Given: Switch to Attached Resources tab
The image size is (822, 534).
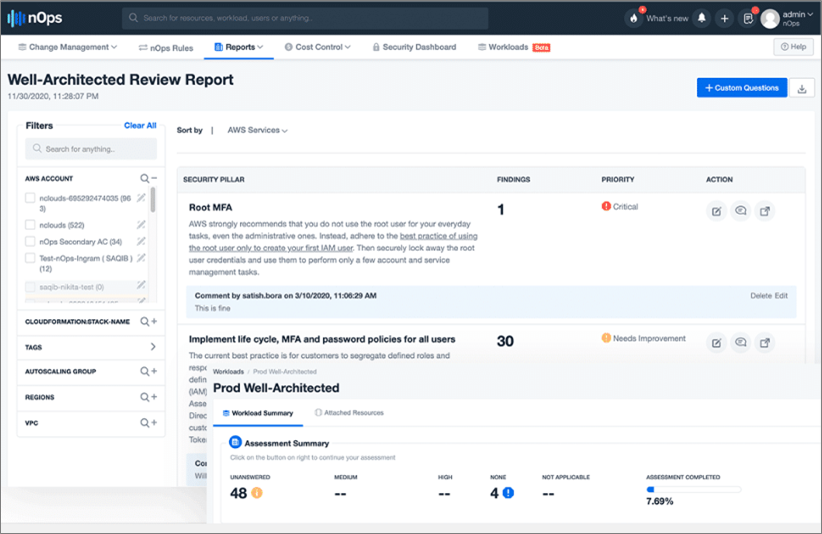Looking at the screenshot, I should pos(349,413).
